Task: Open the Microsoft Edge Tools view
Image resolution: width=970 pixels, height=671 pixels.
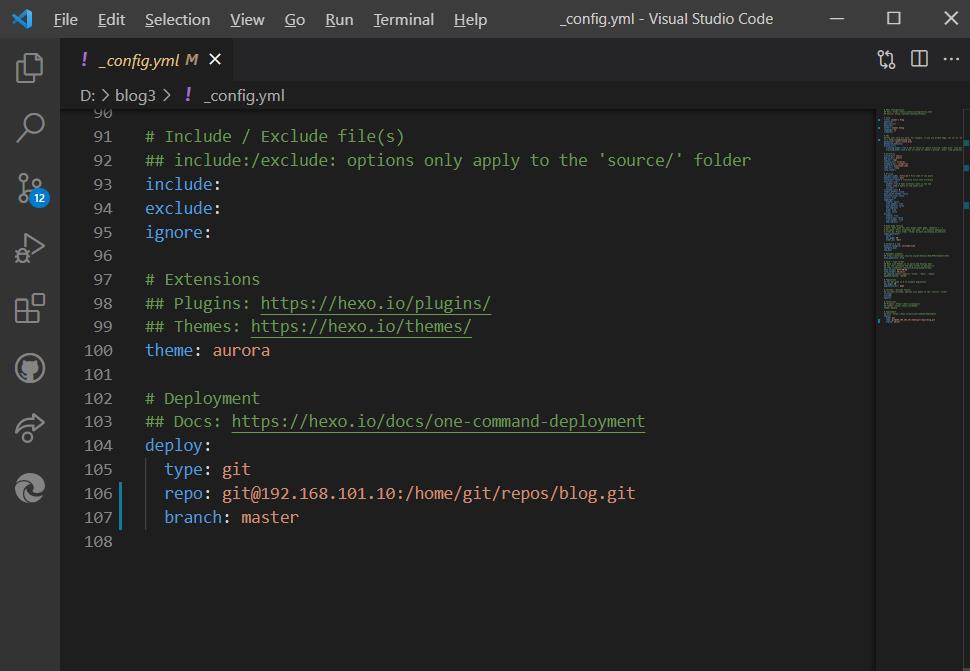Action: 29,487
